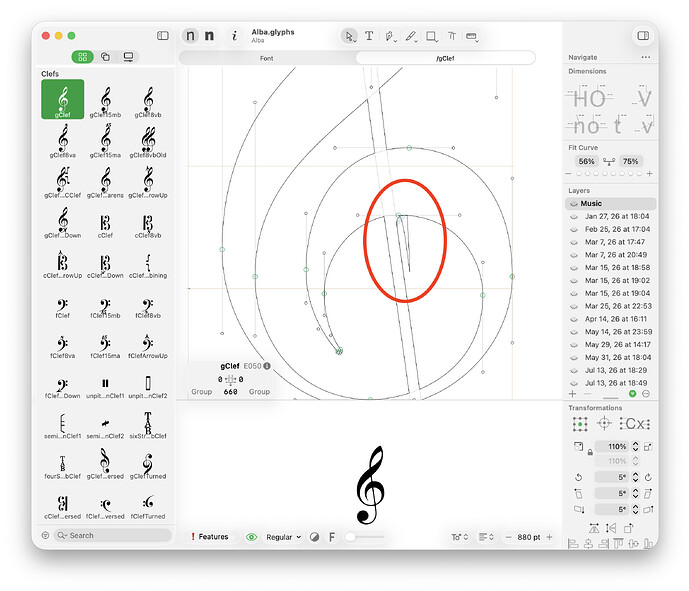Image resolution: width=689 pixels, height=591 pixels.
Task: Switch to regular weight n master
Action: point(190,36)
